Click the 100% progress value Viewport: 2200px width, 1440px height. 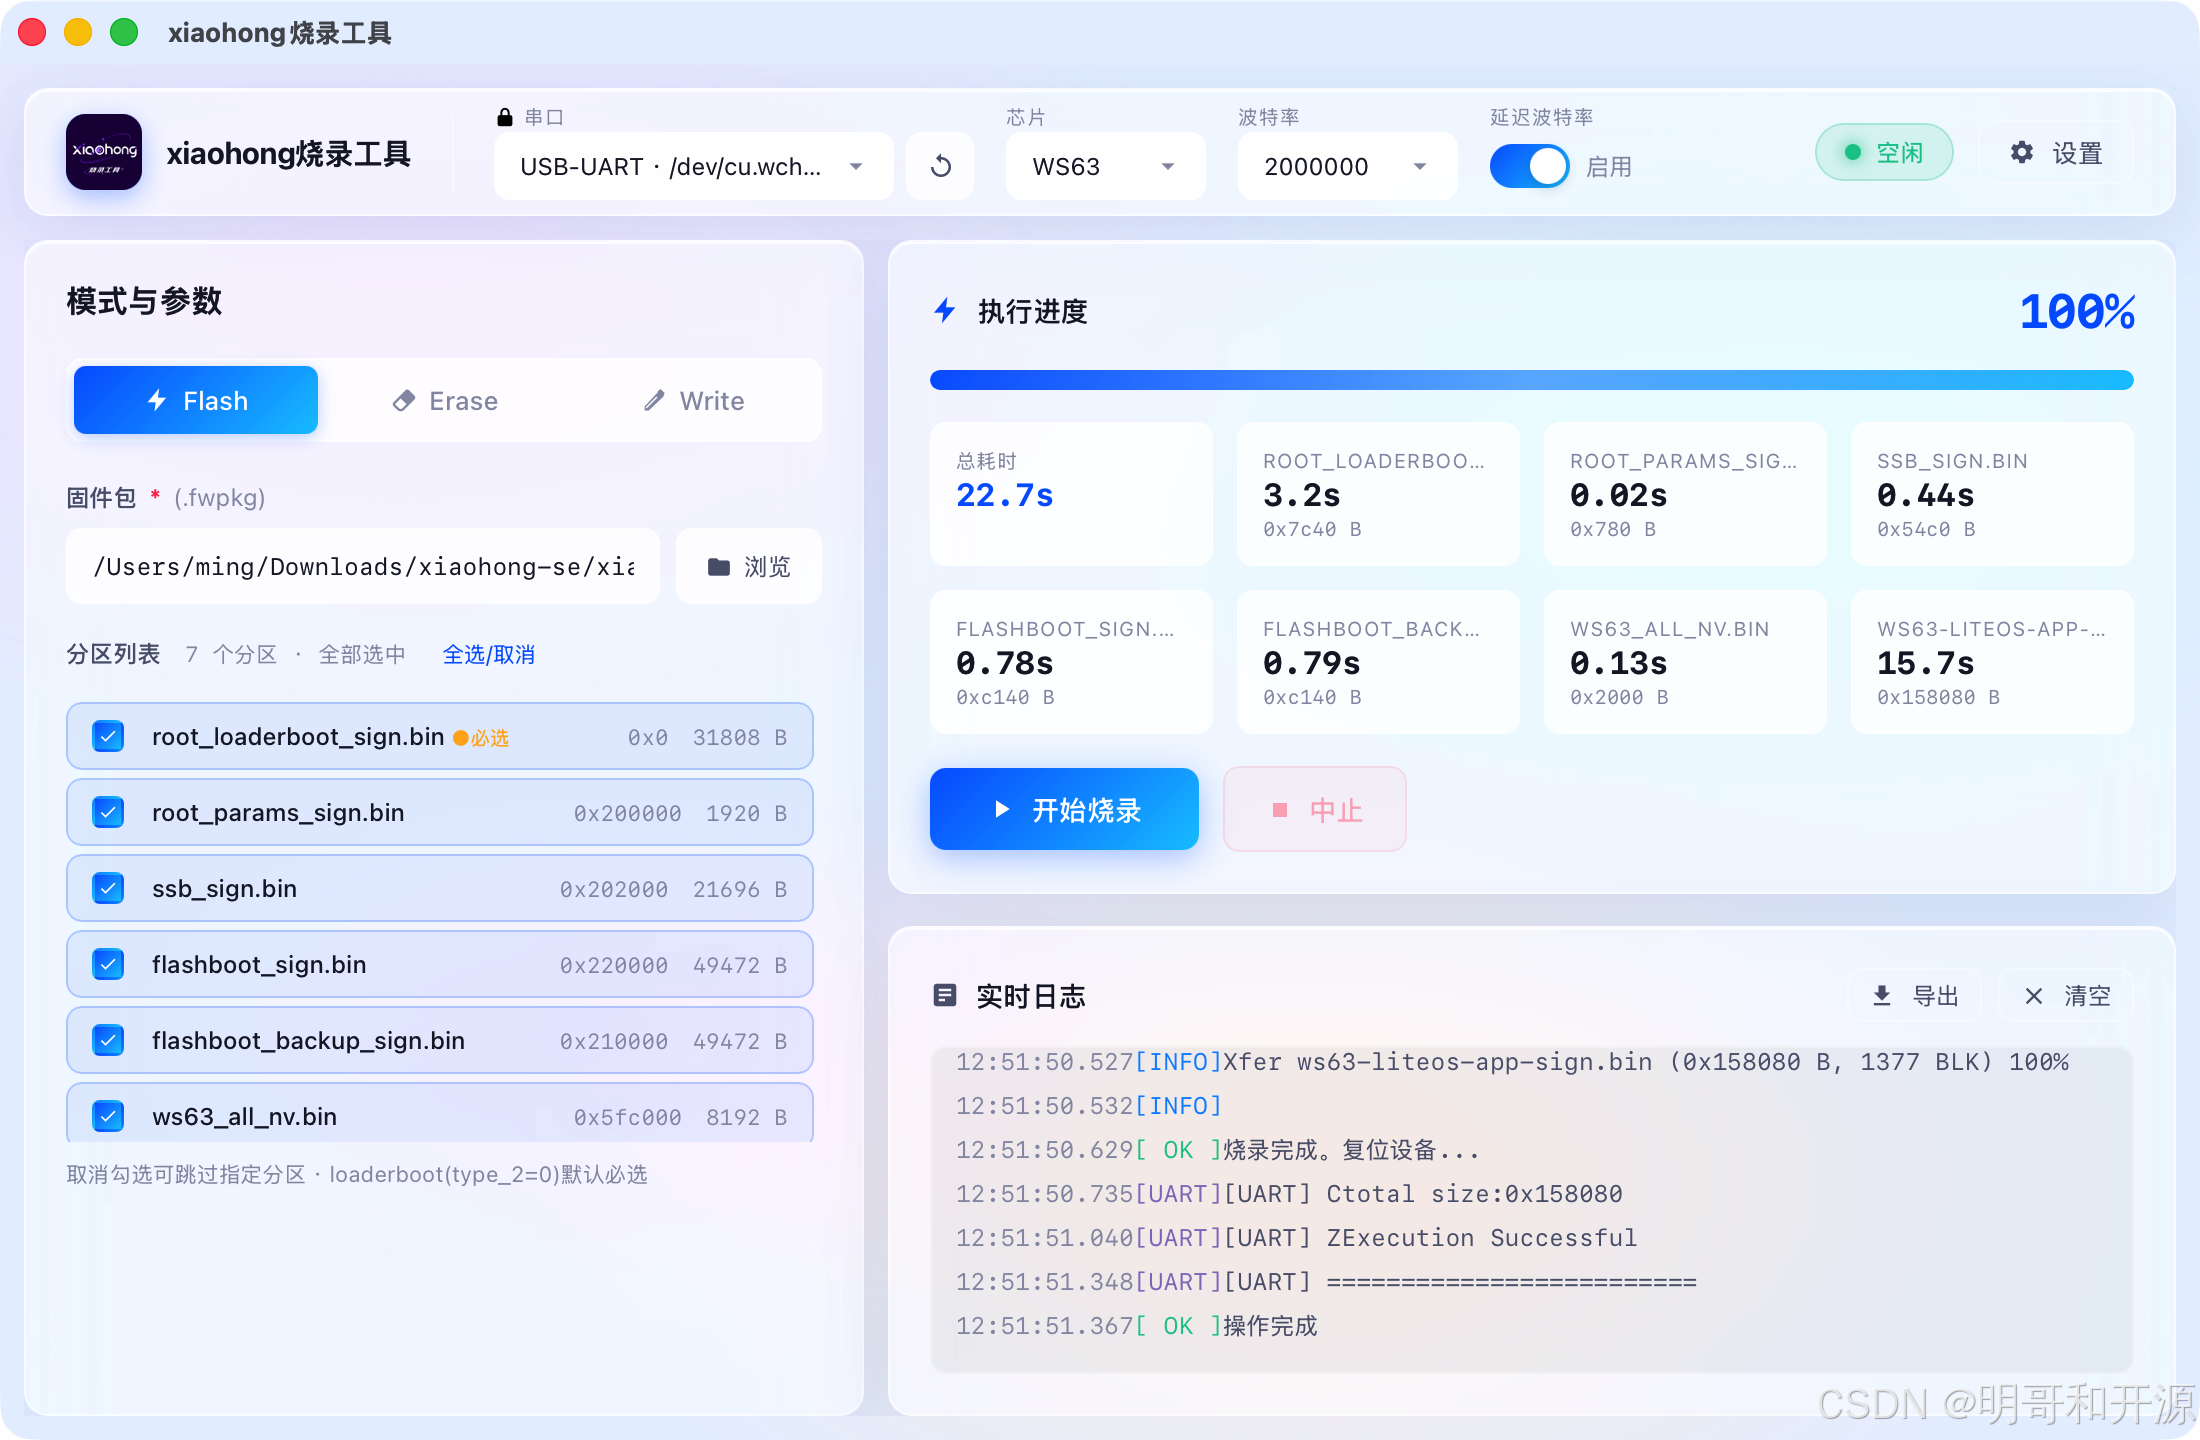[x=2077, y=312]
